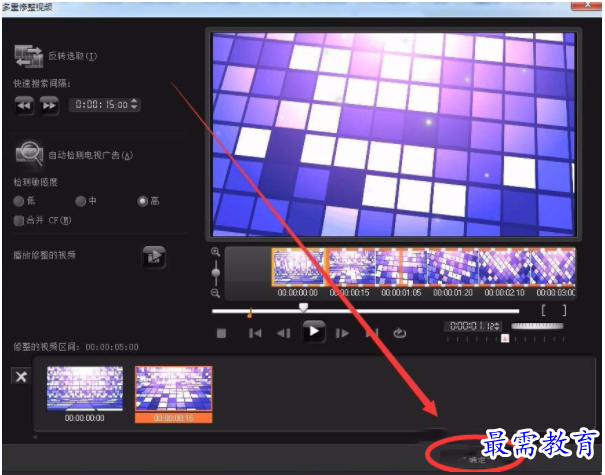Viewport: 605px width, 475px height.
Task: Click the 自动检测电视广告(A) label
Action: [90, 155]
